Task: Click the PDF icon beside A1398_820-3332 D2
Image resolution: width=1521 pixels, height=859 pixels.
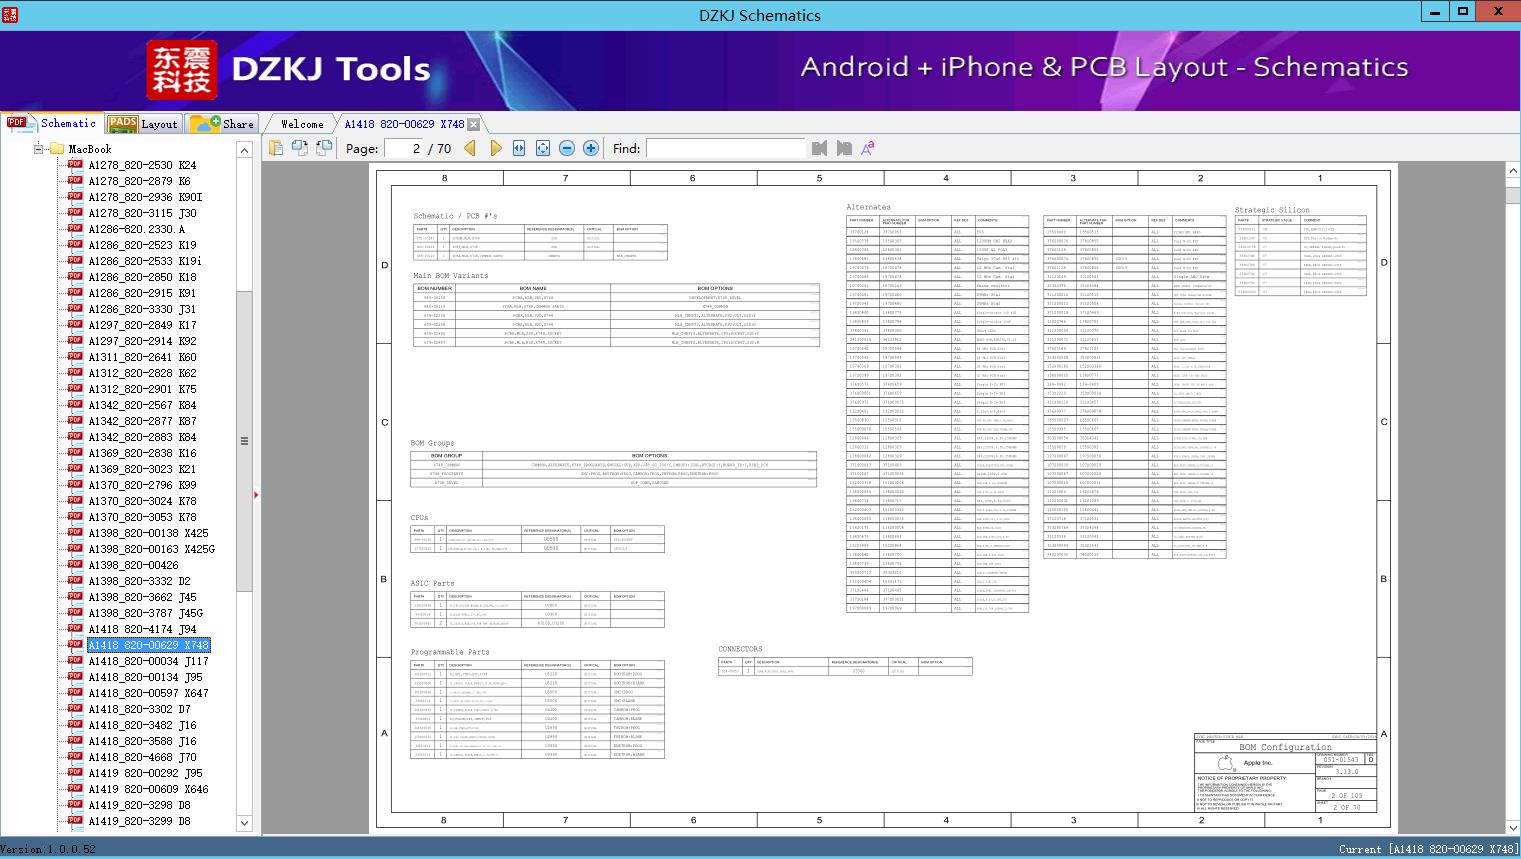Action: (75, 581)
